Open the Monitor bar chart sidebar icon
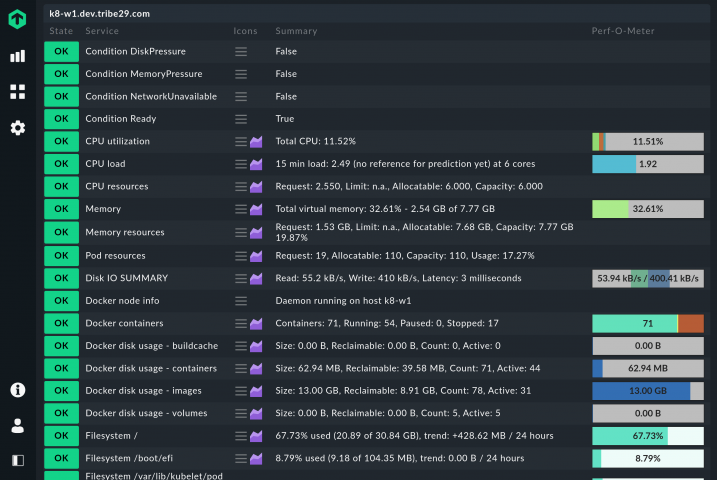This screenshot has height=480, width=717. click(17, 56)
